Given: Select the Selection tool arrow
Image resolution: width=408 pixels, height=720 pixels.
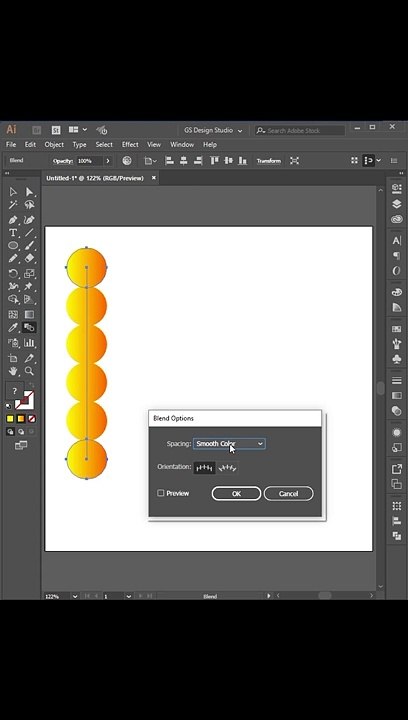Looking at the screenshot, I should coord(13,192).
